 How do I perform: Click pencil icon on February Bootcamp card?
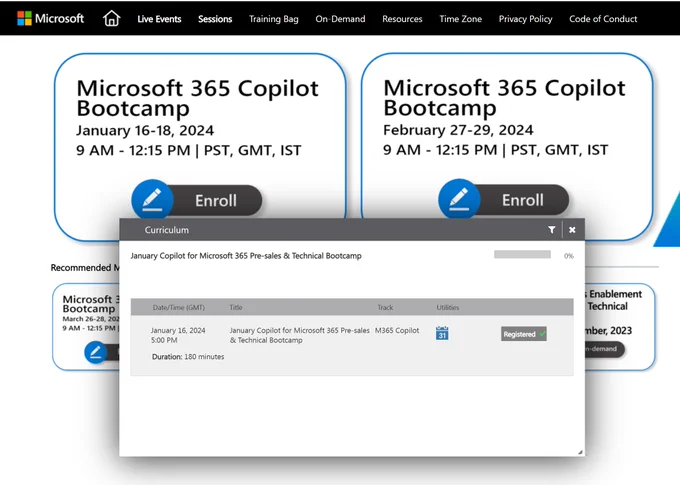pyautogui.click(x=459, y=200)
